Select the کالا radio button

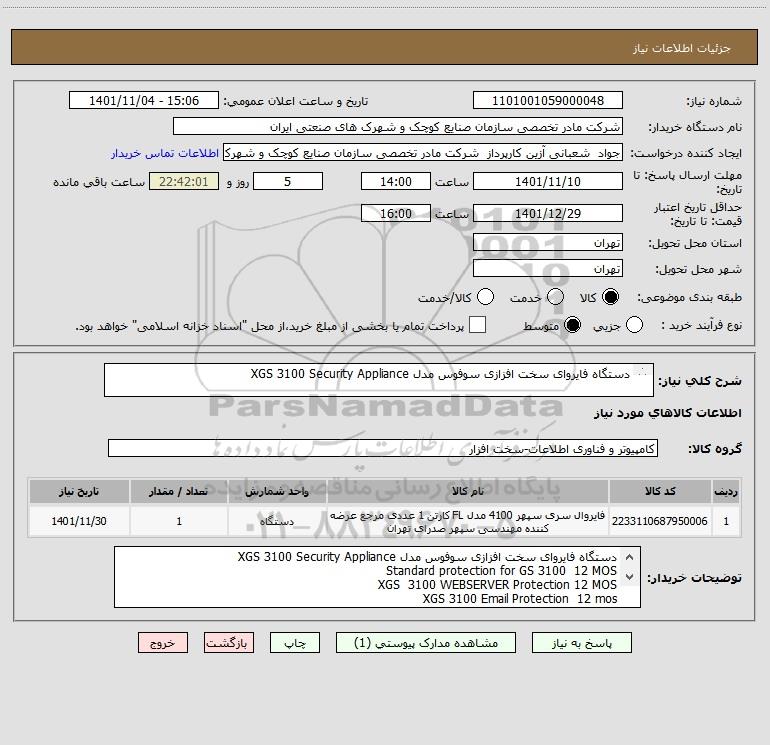click(x=610, y=297)
